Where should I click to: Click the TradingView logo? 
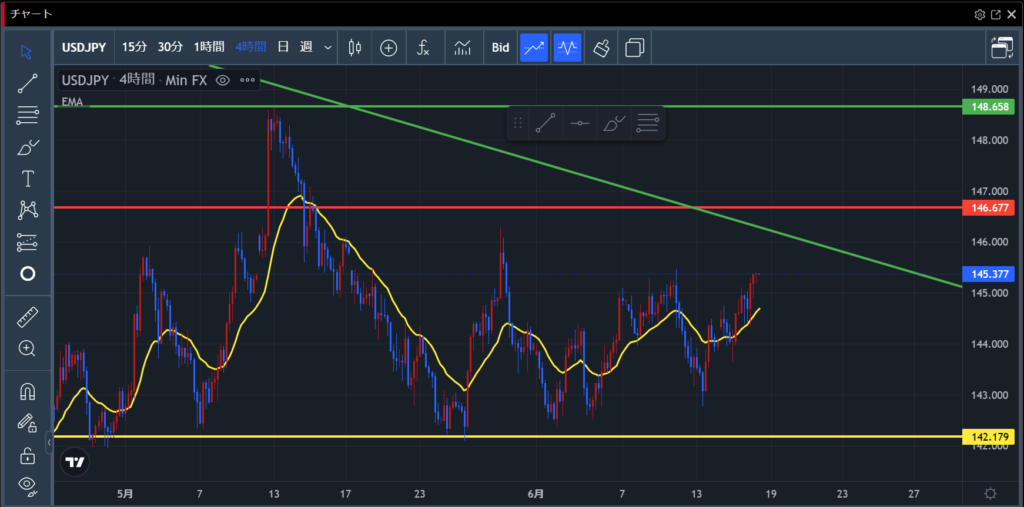click(x=75, y=462)
